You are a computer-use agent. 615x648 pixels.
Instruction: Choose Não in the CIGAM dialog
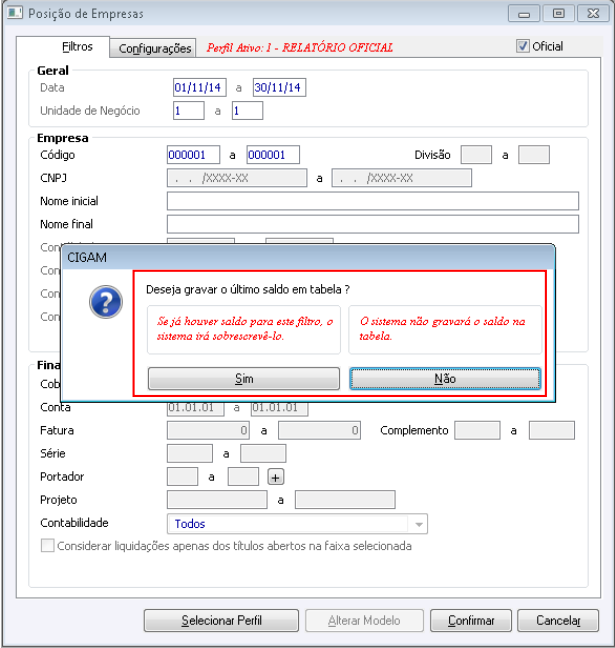click(x=445, y=379)
